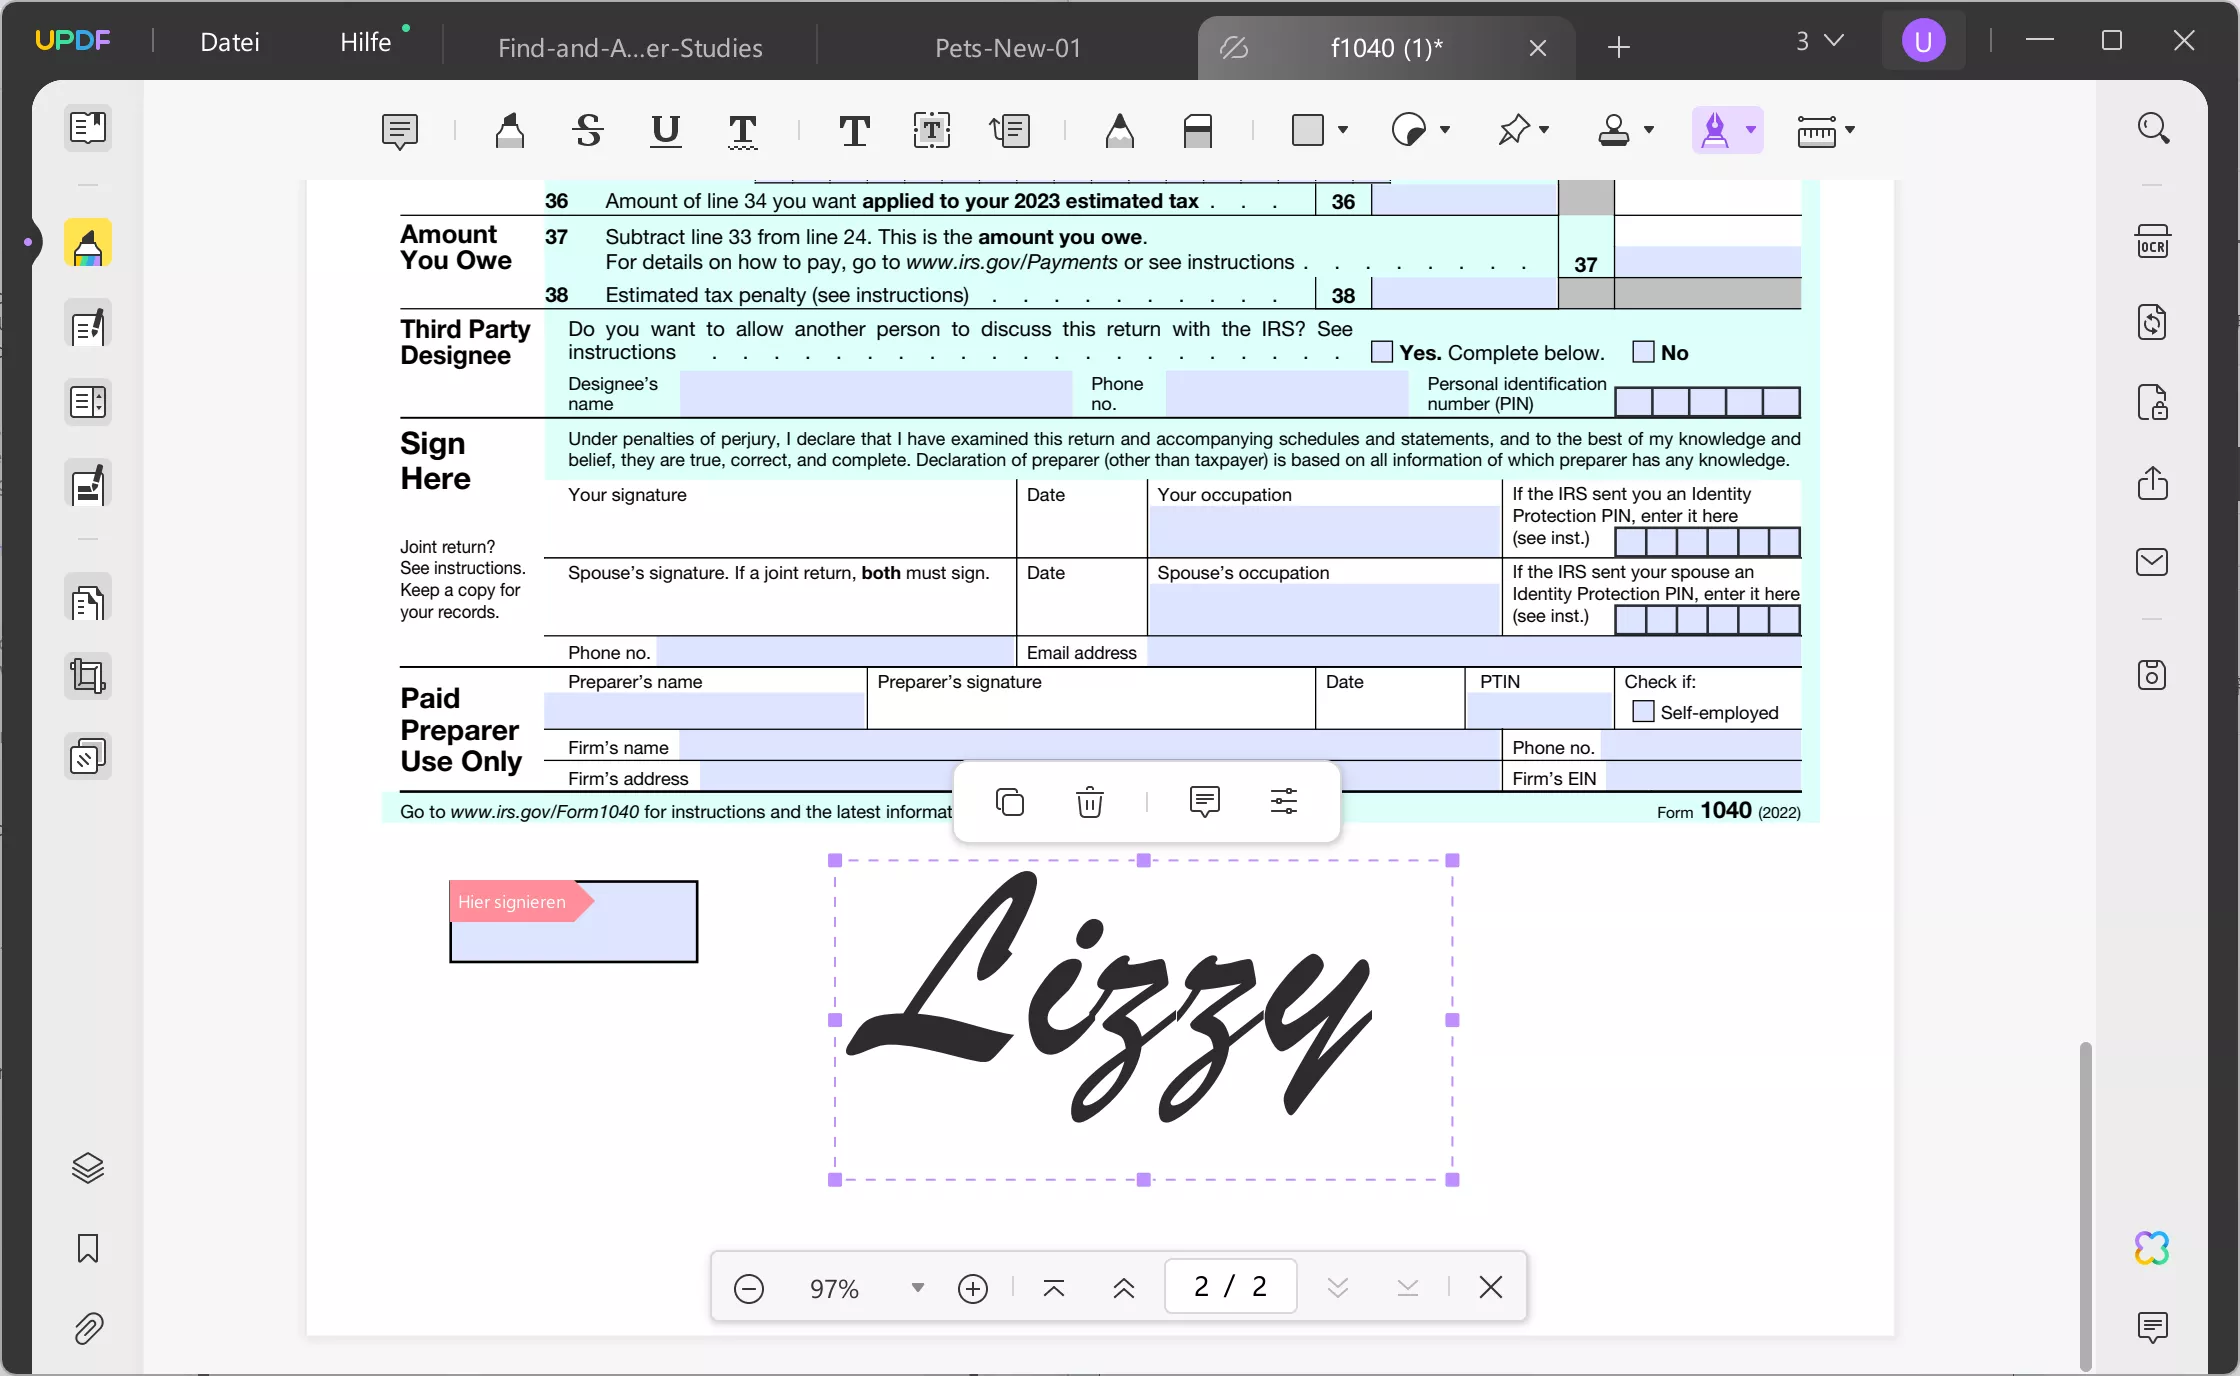The height and width of the screenshot is (1376, 2240).
Task: Open the search panel
Action: [x=2153, y=127]
